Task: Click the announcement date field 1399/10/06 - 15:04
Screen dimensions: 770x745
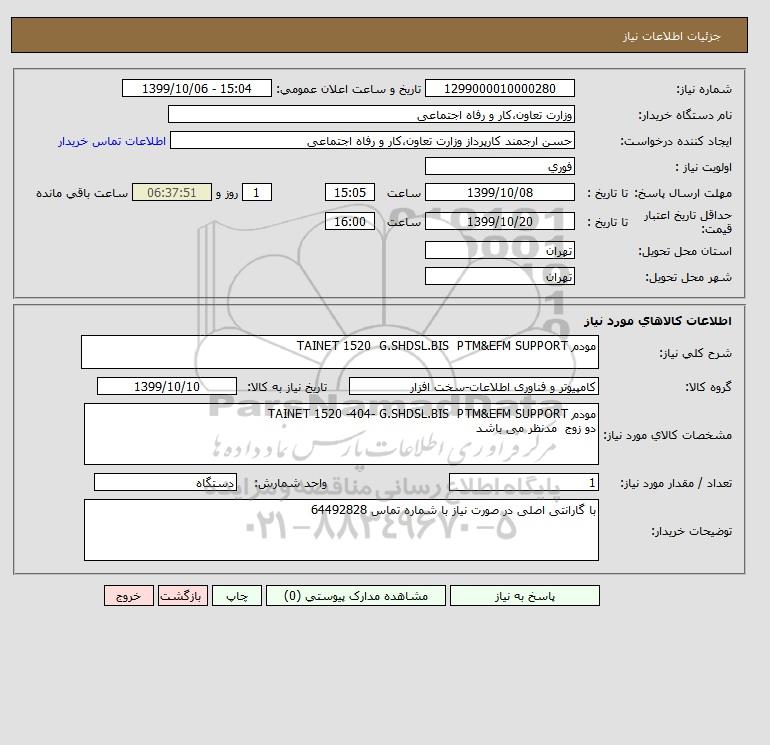Action: point(196,88)
